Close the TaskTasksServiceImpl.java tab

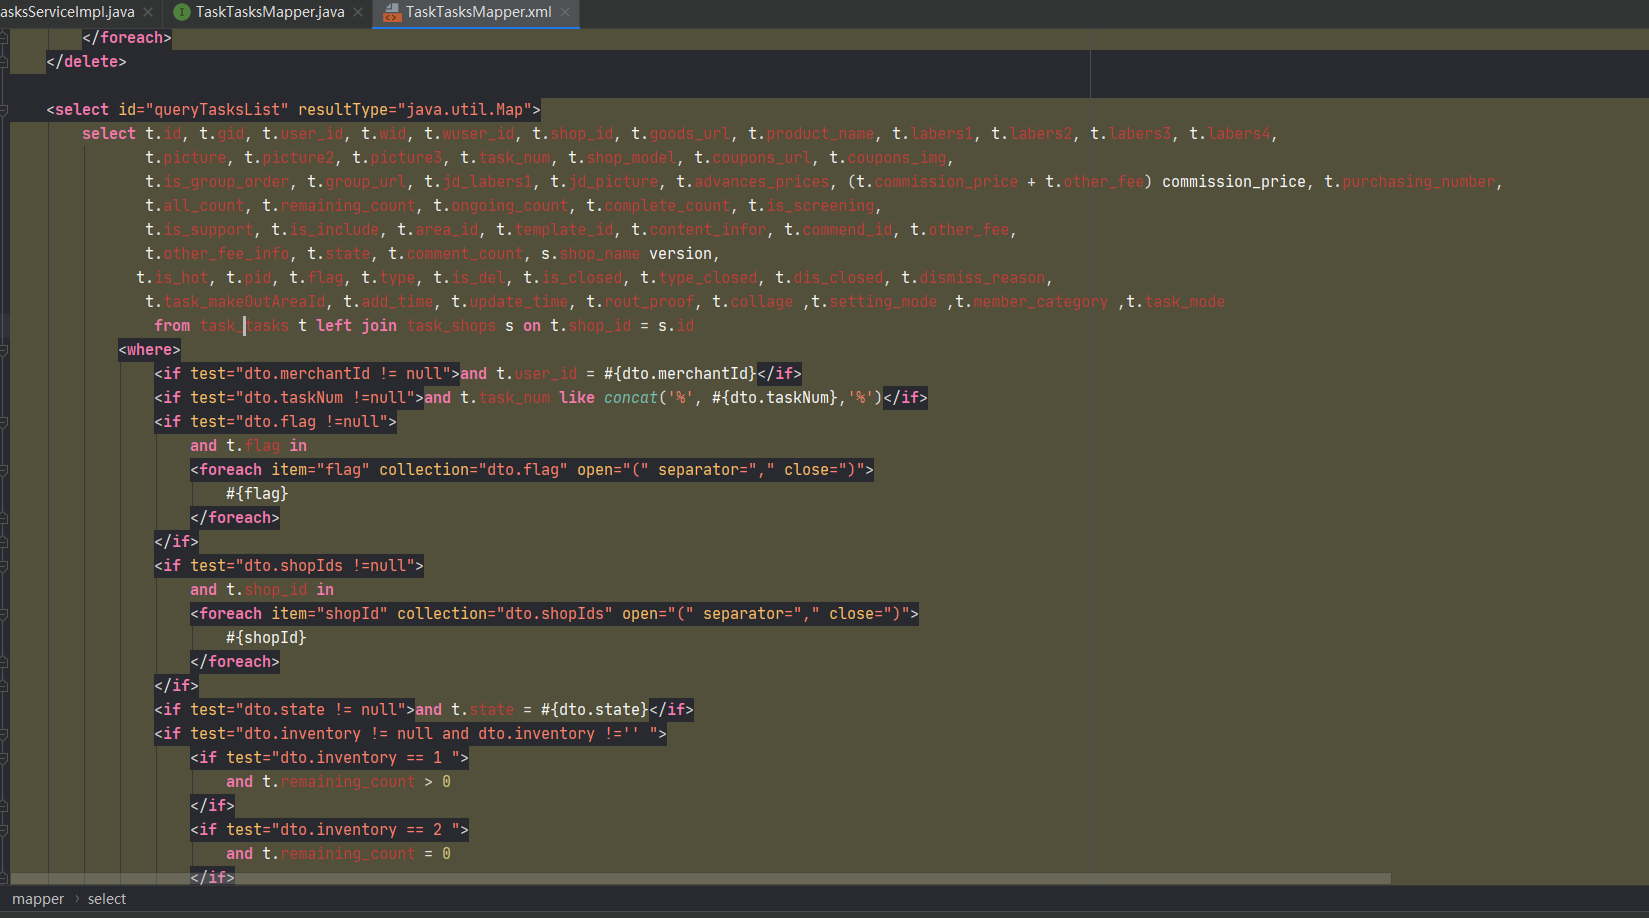pyautogui.click(x=148, y=12)
